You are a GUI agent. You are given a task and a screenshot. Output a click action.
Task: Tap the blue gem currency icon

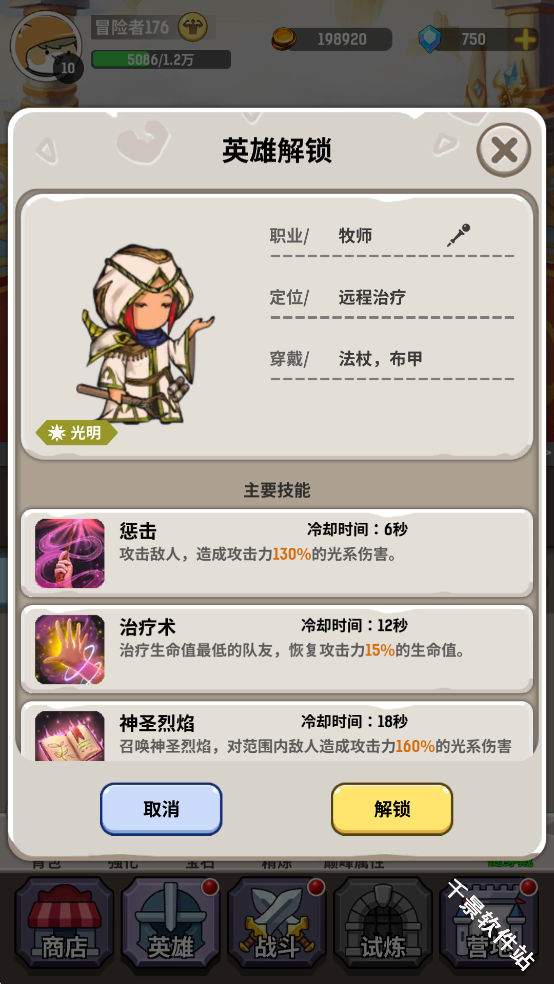click(x=430, y=39)
